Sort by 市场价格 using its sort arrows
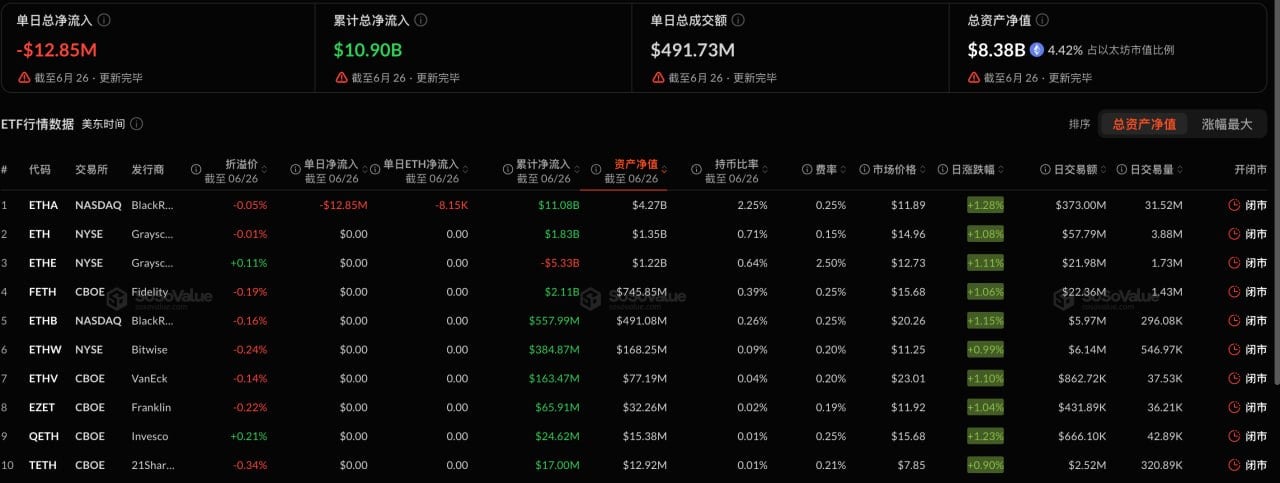 pos(925,170)
